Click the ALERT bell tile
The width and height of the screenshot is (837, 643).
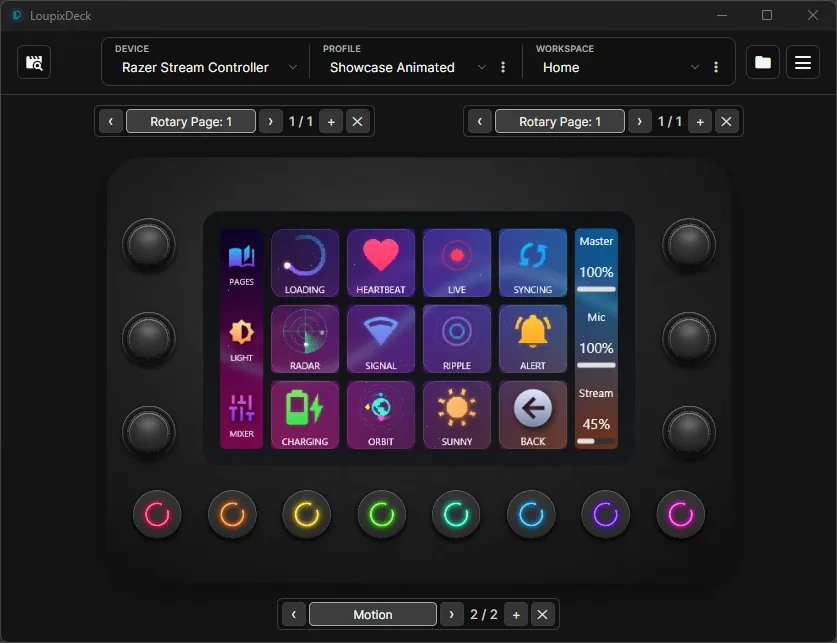pos(533,339)
